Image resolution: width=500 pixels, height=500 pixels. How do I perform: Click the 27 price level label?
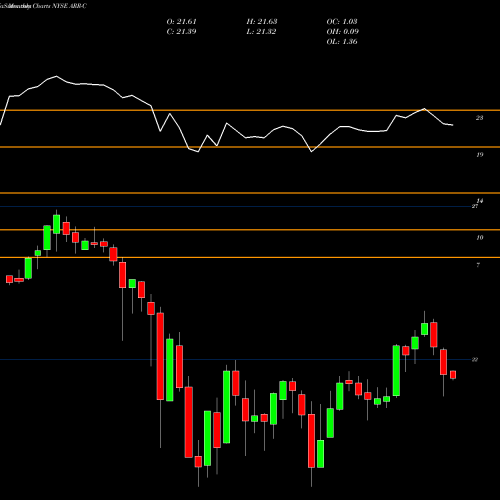click(x=475, y=206)
